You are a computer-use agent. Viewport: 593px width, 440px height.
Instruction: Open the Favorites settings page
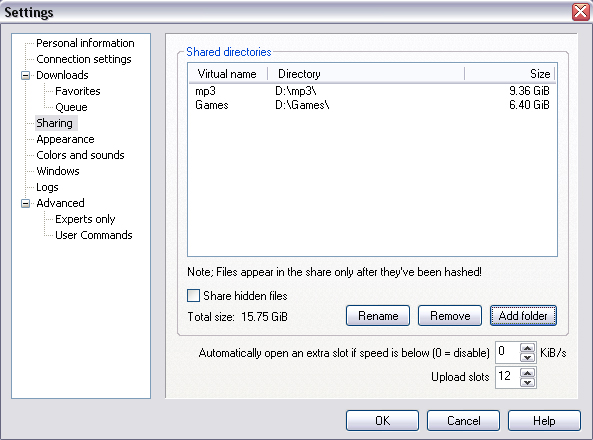coord(78,91)
